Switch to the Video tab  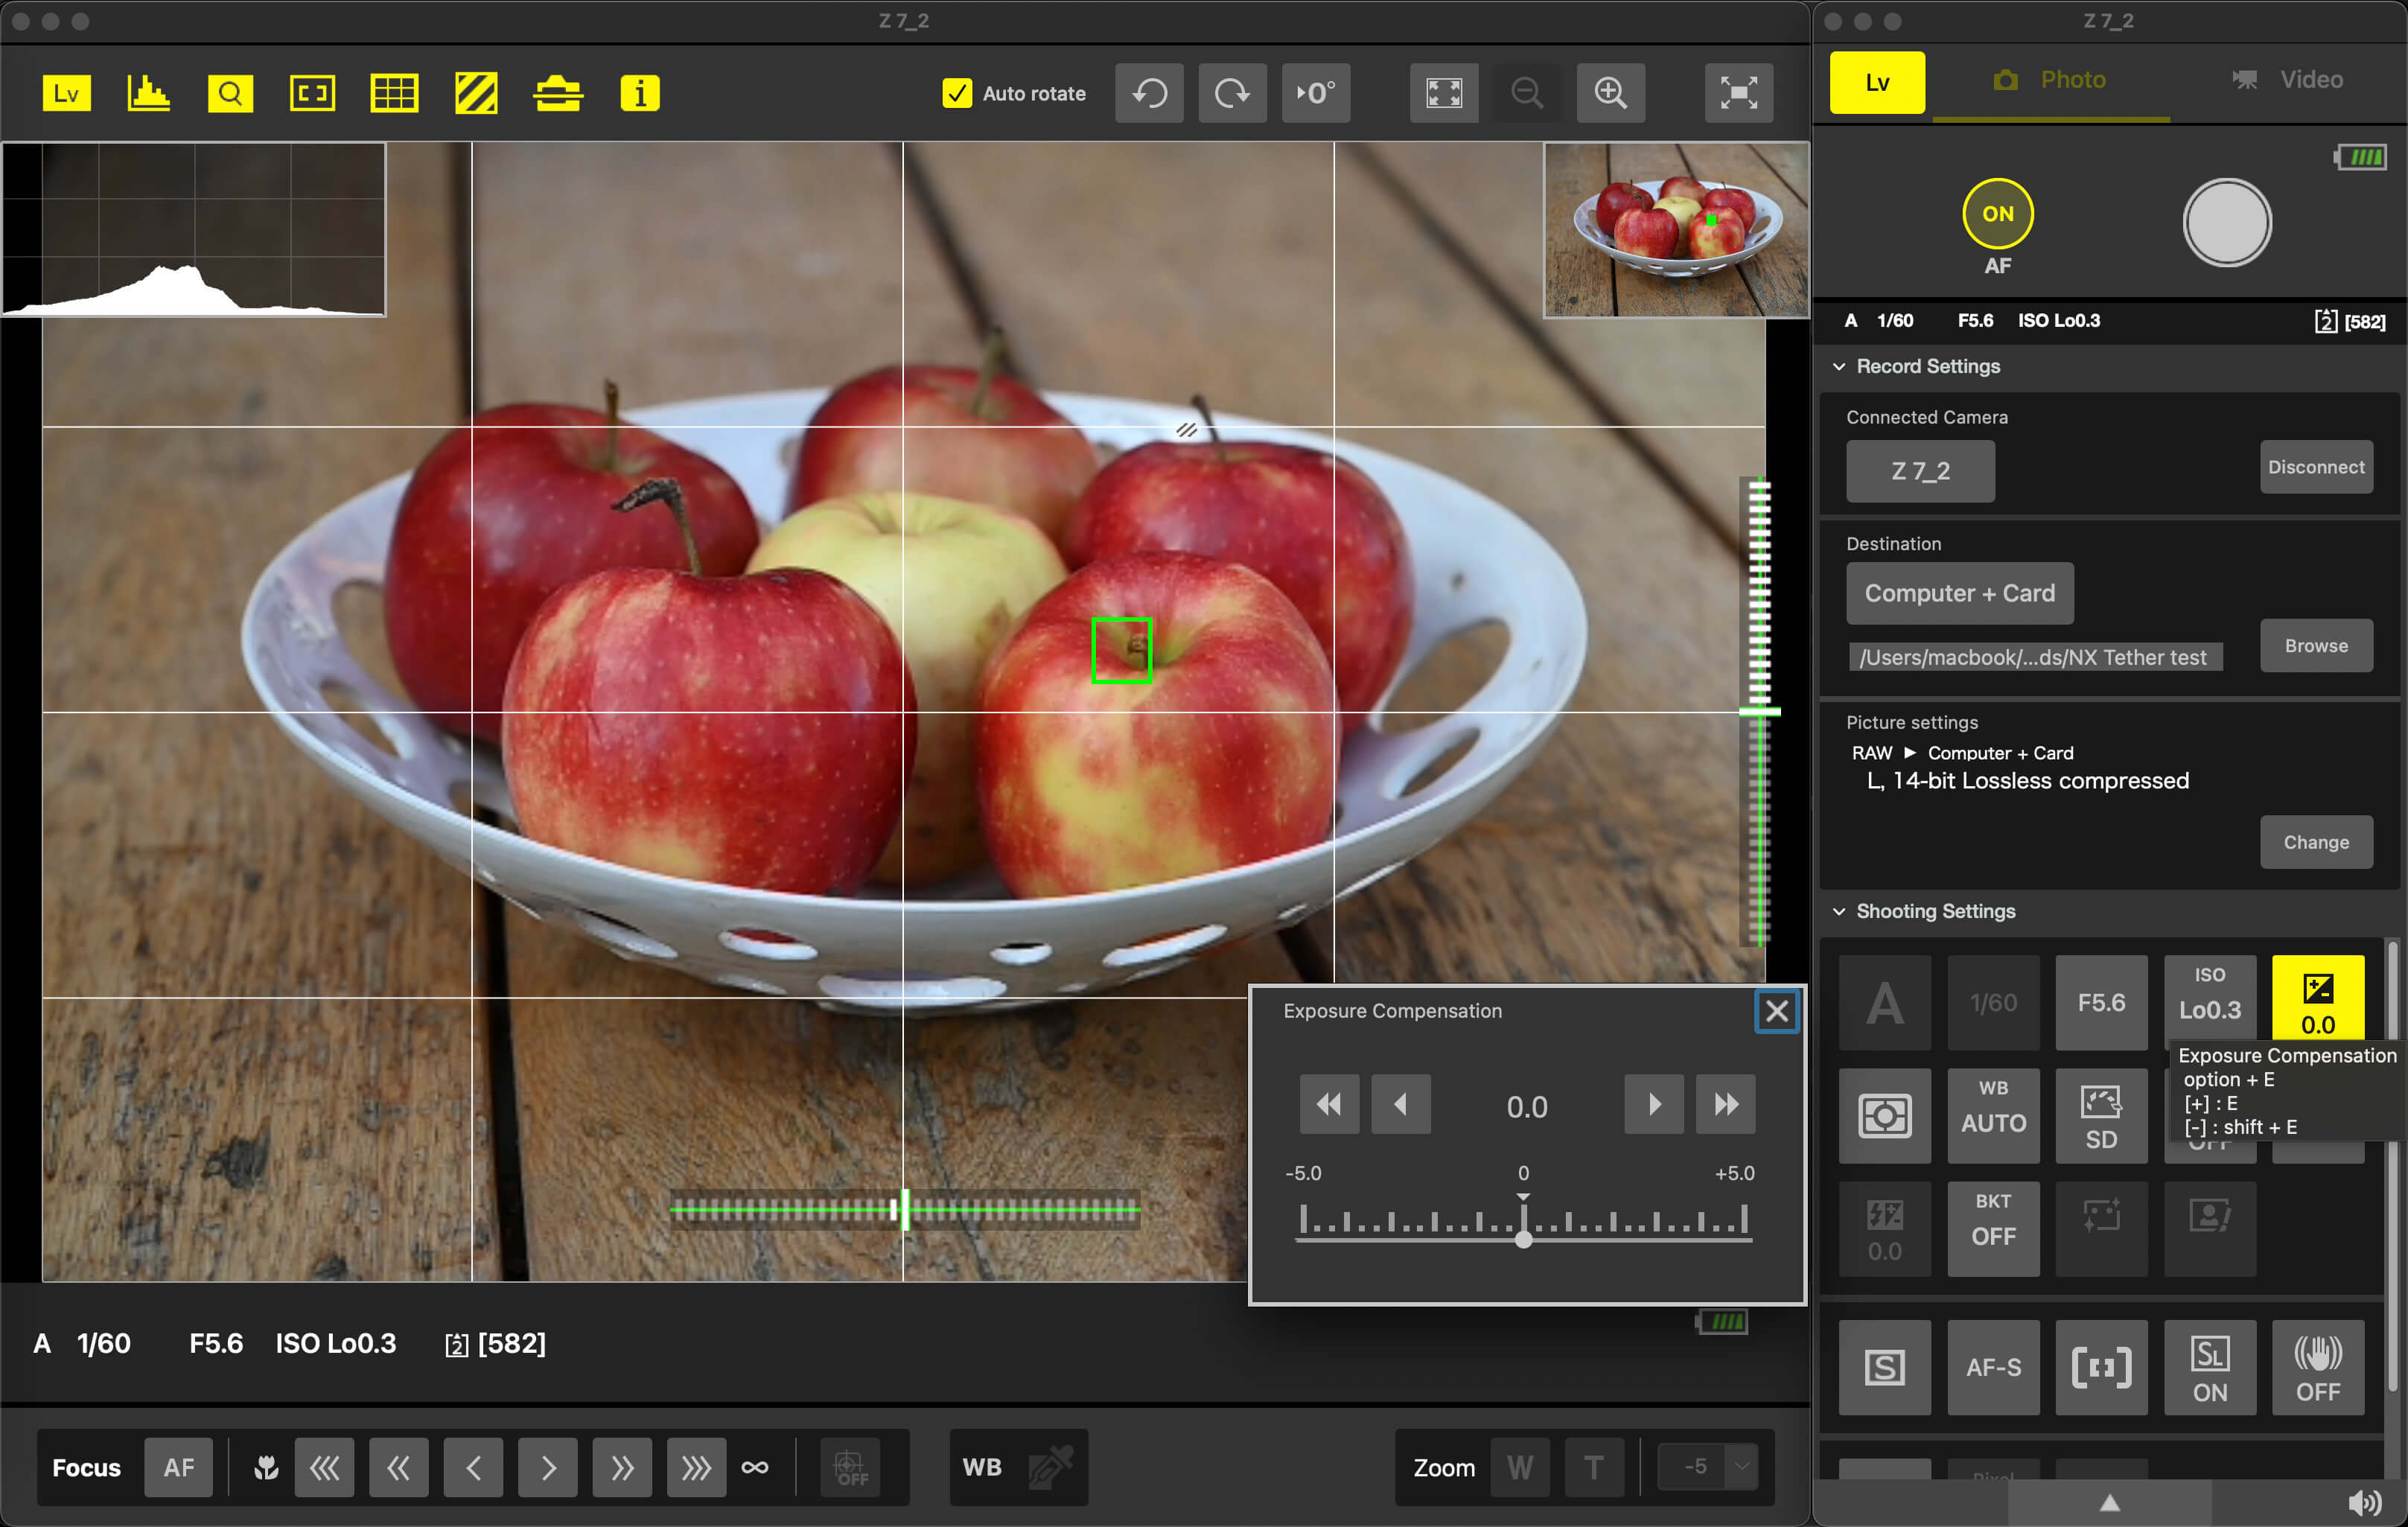coord(2289,79)
